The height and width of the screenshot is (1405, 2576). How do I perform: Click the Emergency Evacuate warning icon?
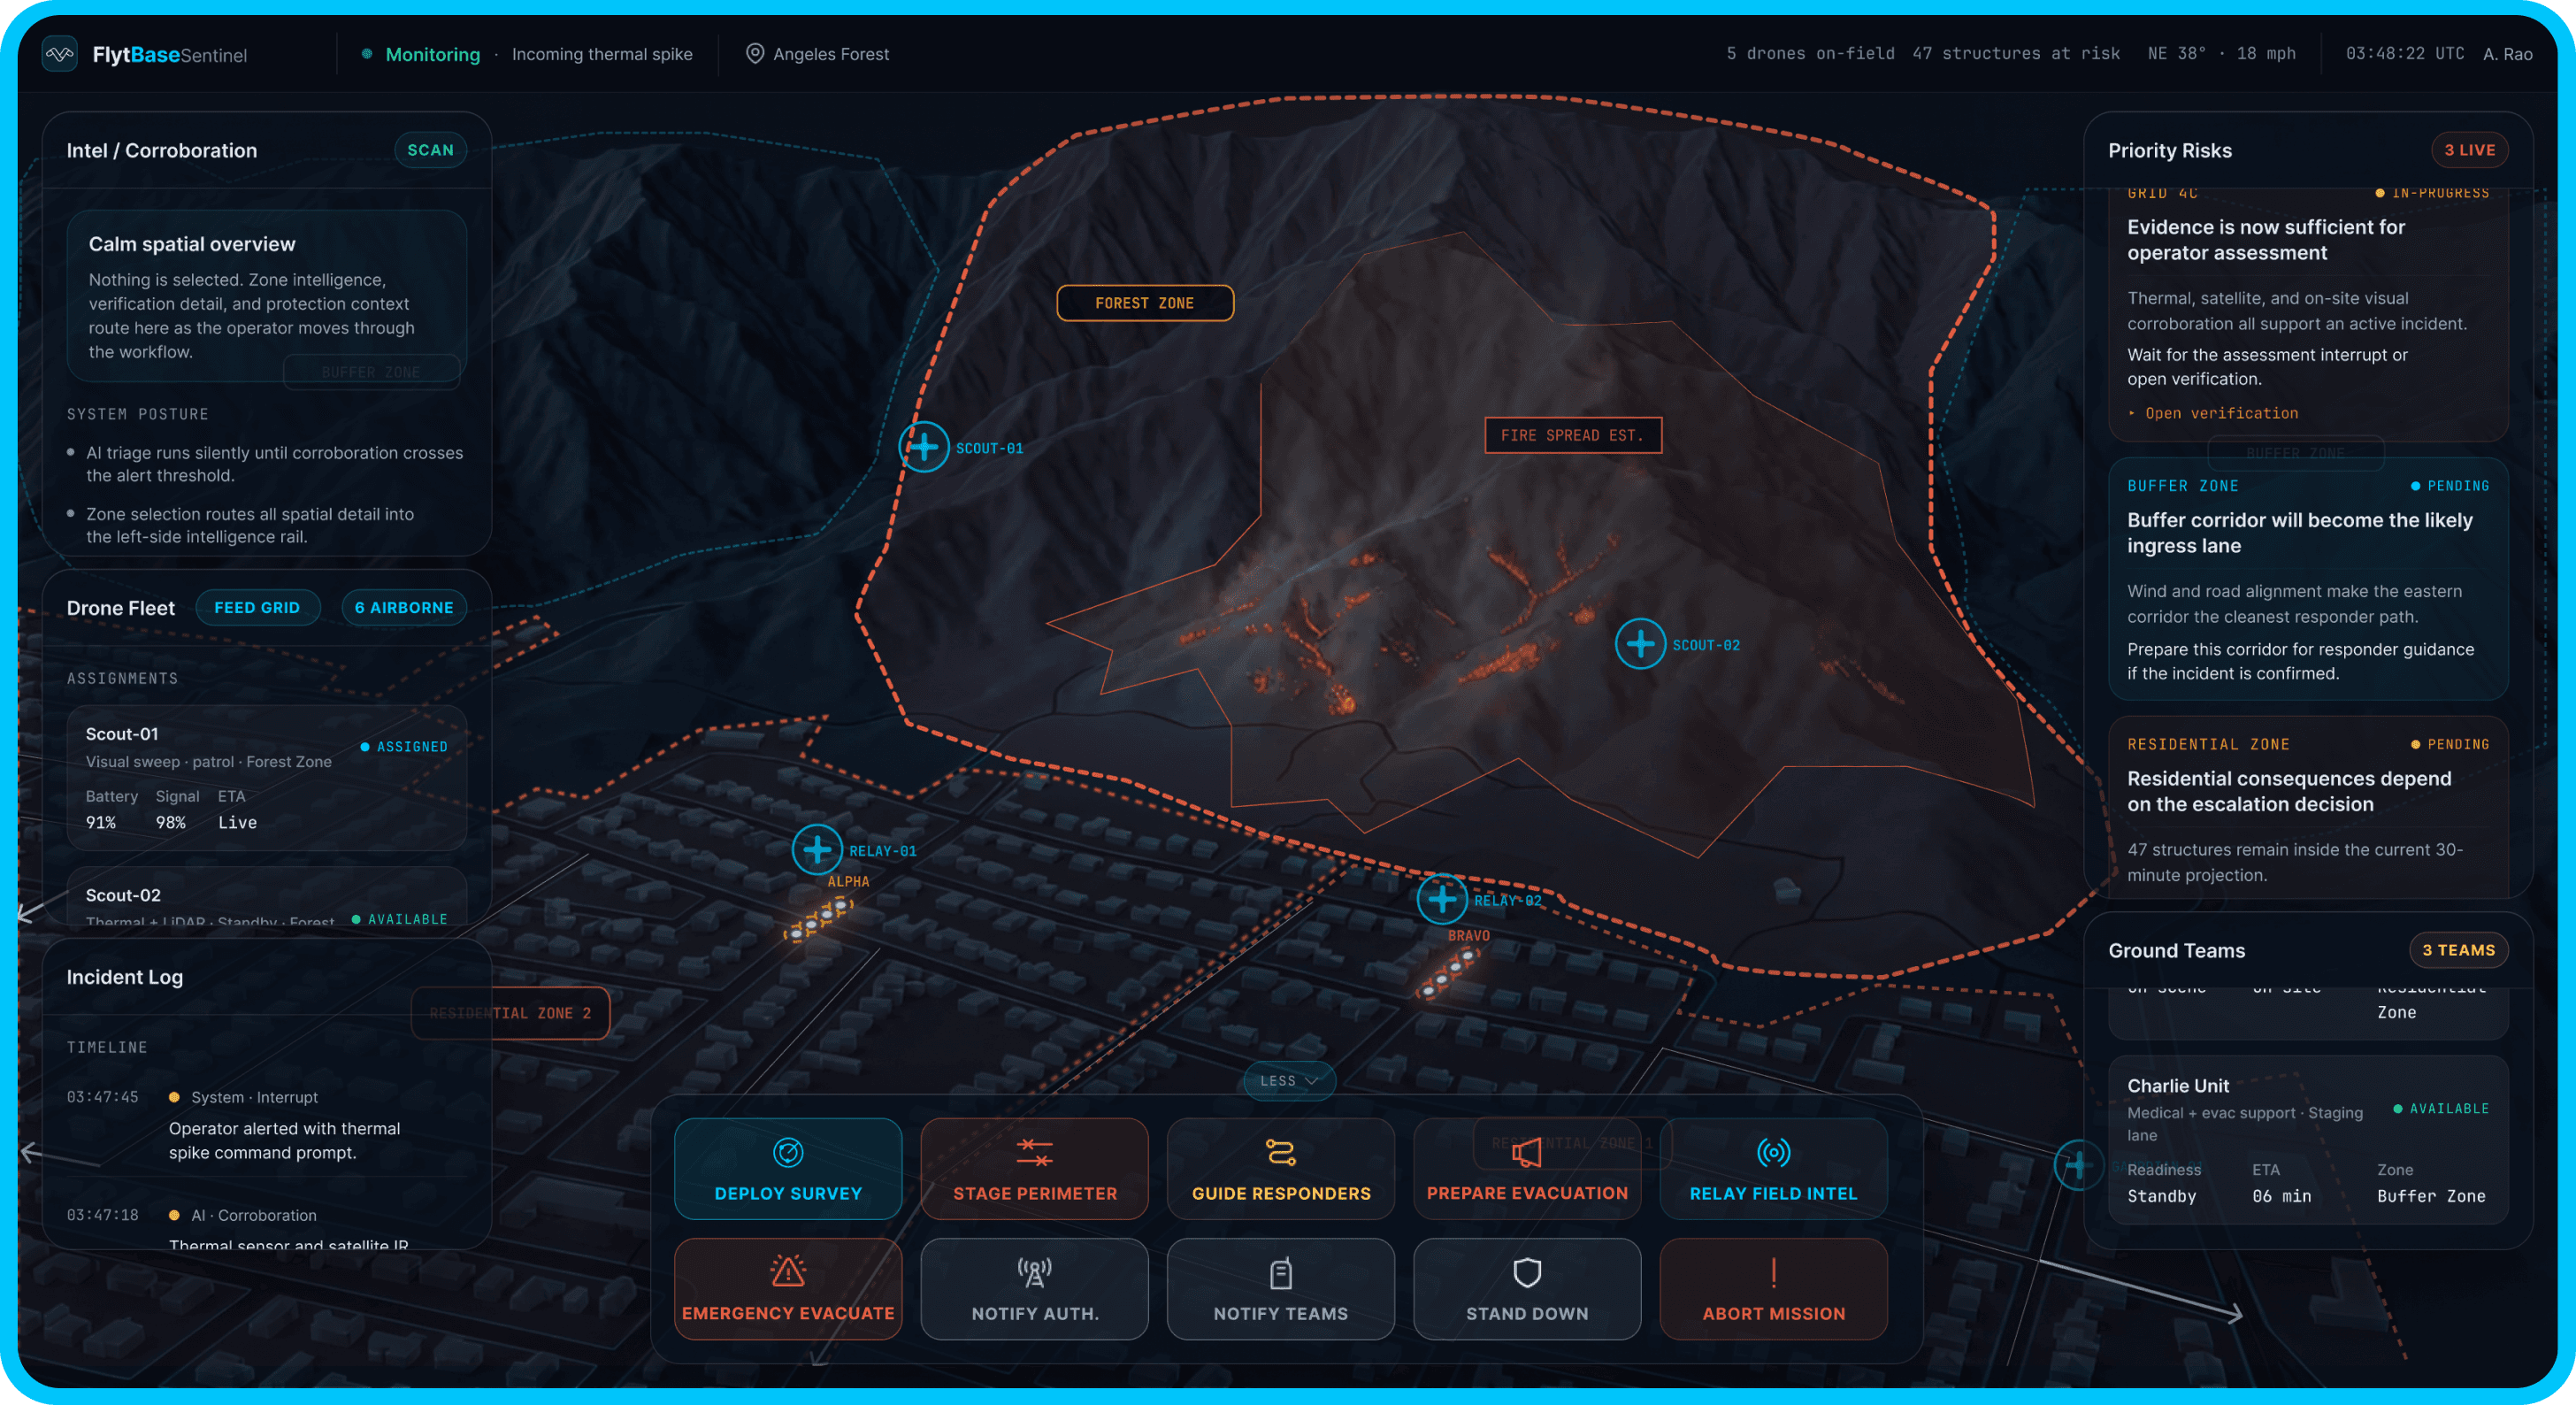pos(788,1271)
